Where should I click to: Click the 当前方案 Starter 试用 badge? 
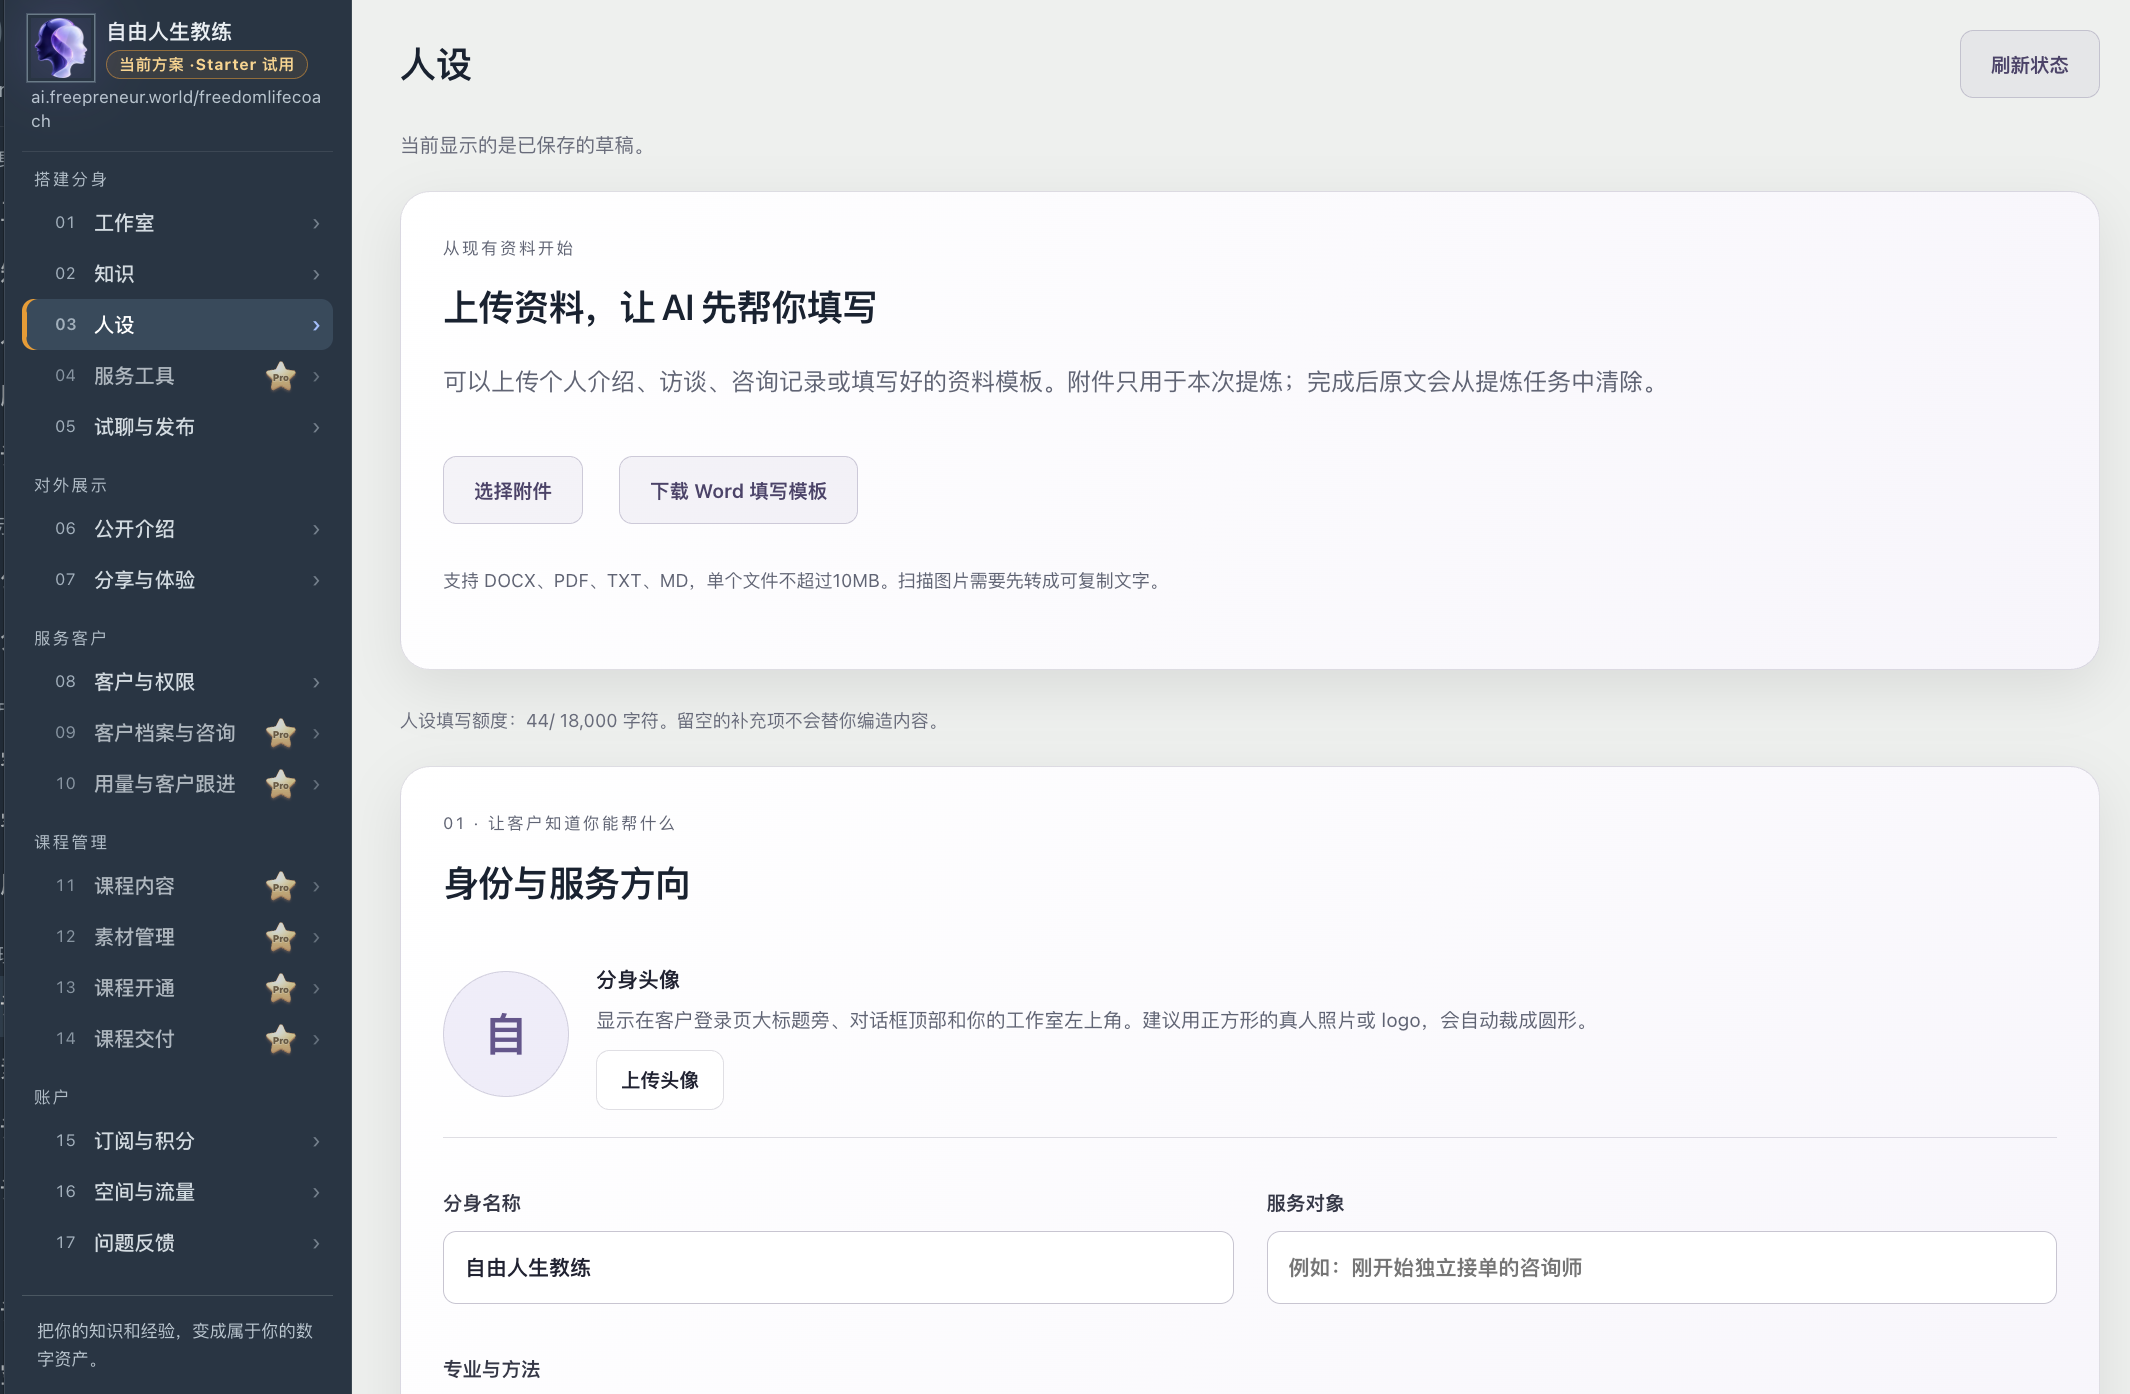tap(207, 65)
